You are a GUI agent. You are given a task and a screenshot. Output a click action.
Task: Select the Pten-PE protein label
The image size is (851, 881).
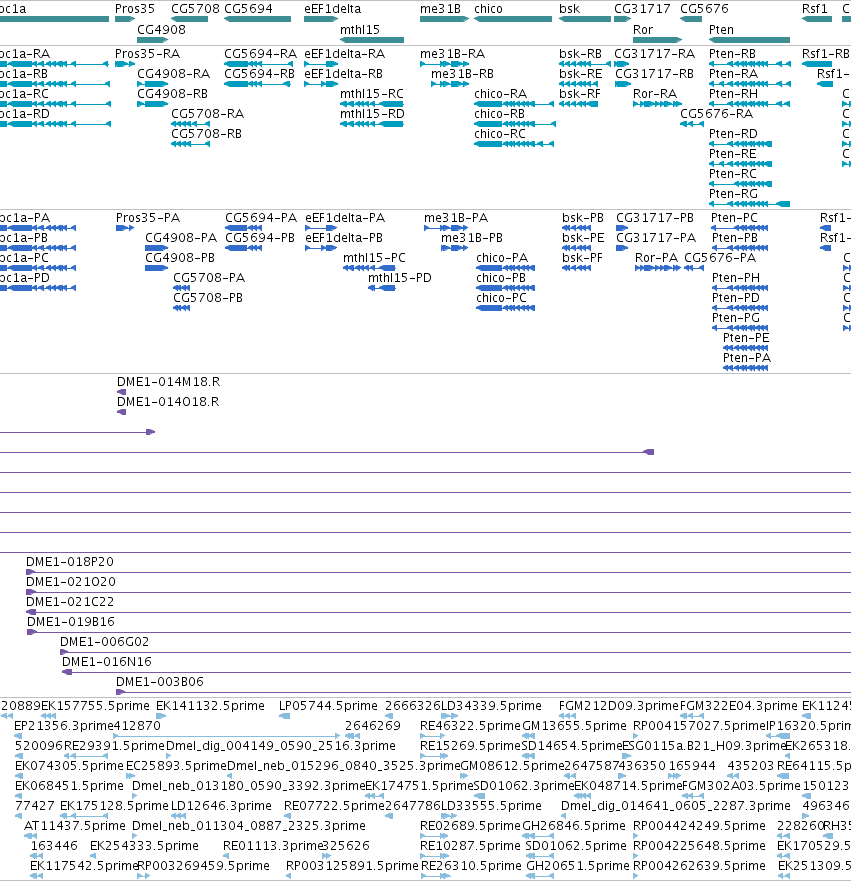click(746, 338)
